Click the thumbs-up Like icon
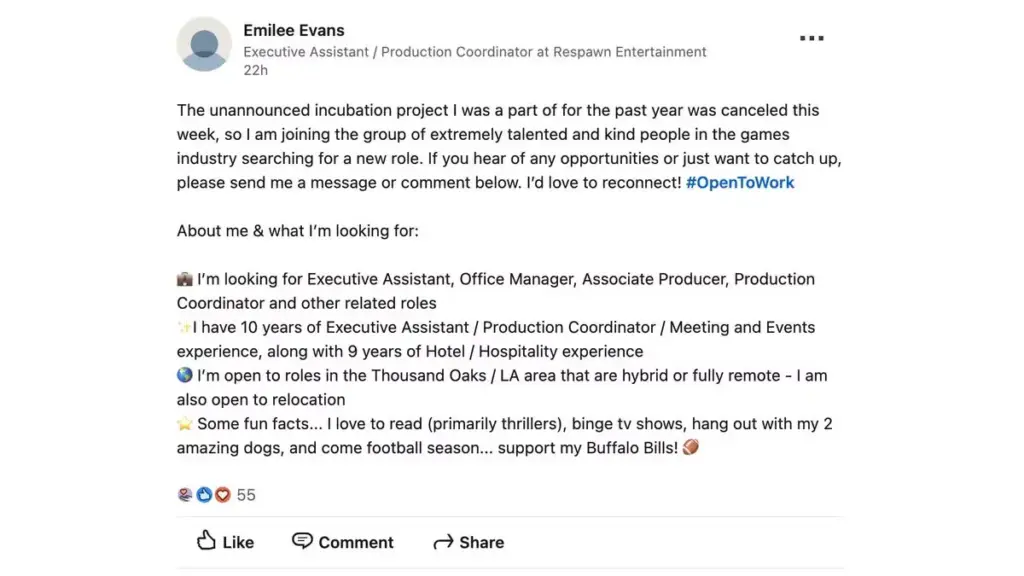The image size is (1024, 576). click(x=206, y=540)
